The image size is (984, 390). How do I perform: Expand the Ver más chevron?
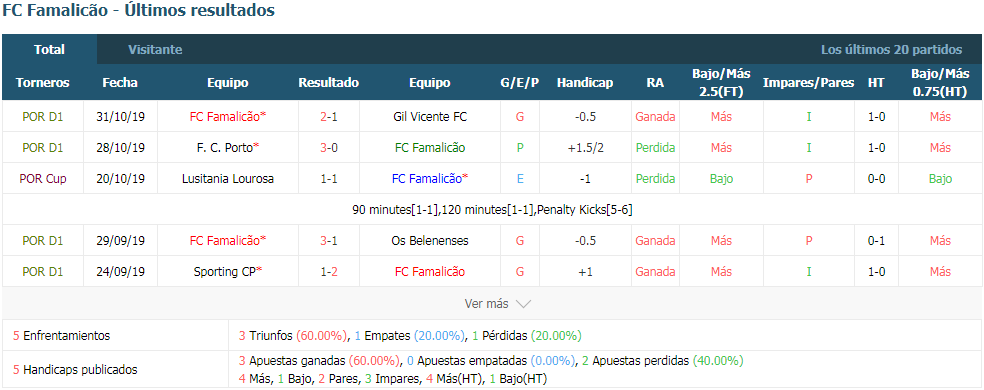coord(523,304)
